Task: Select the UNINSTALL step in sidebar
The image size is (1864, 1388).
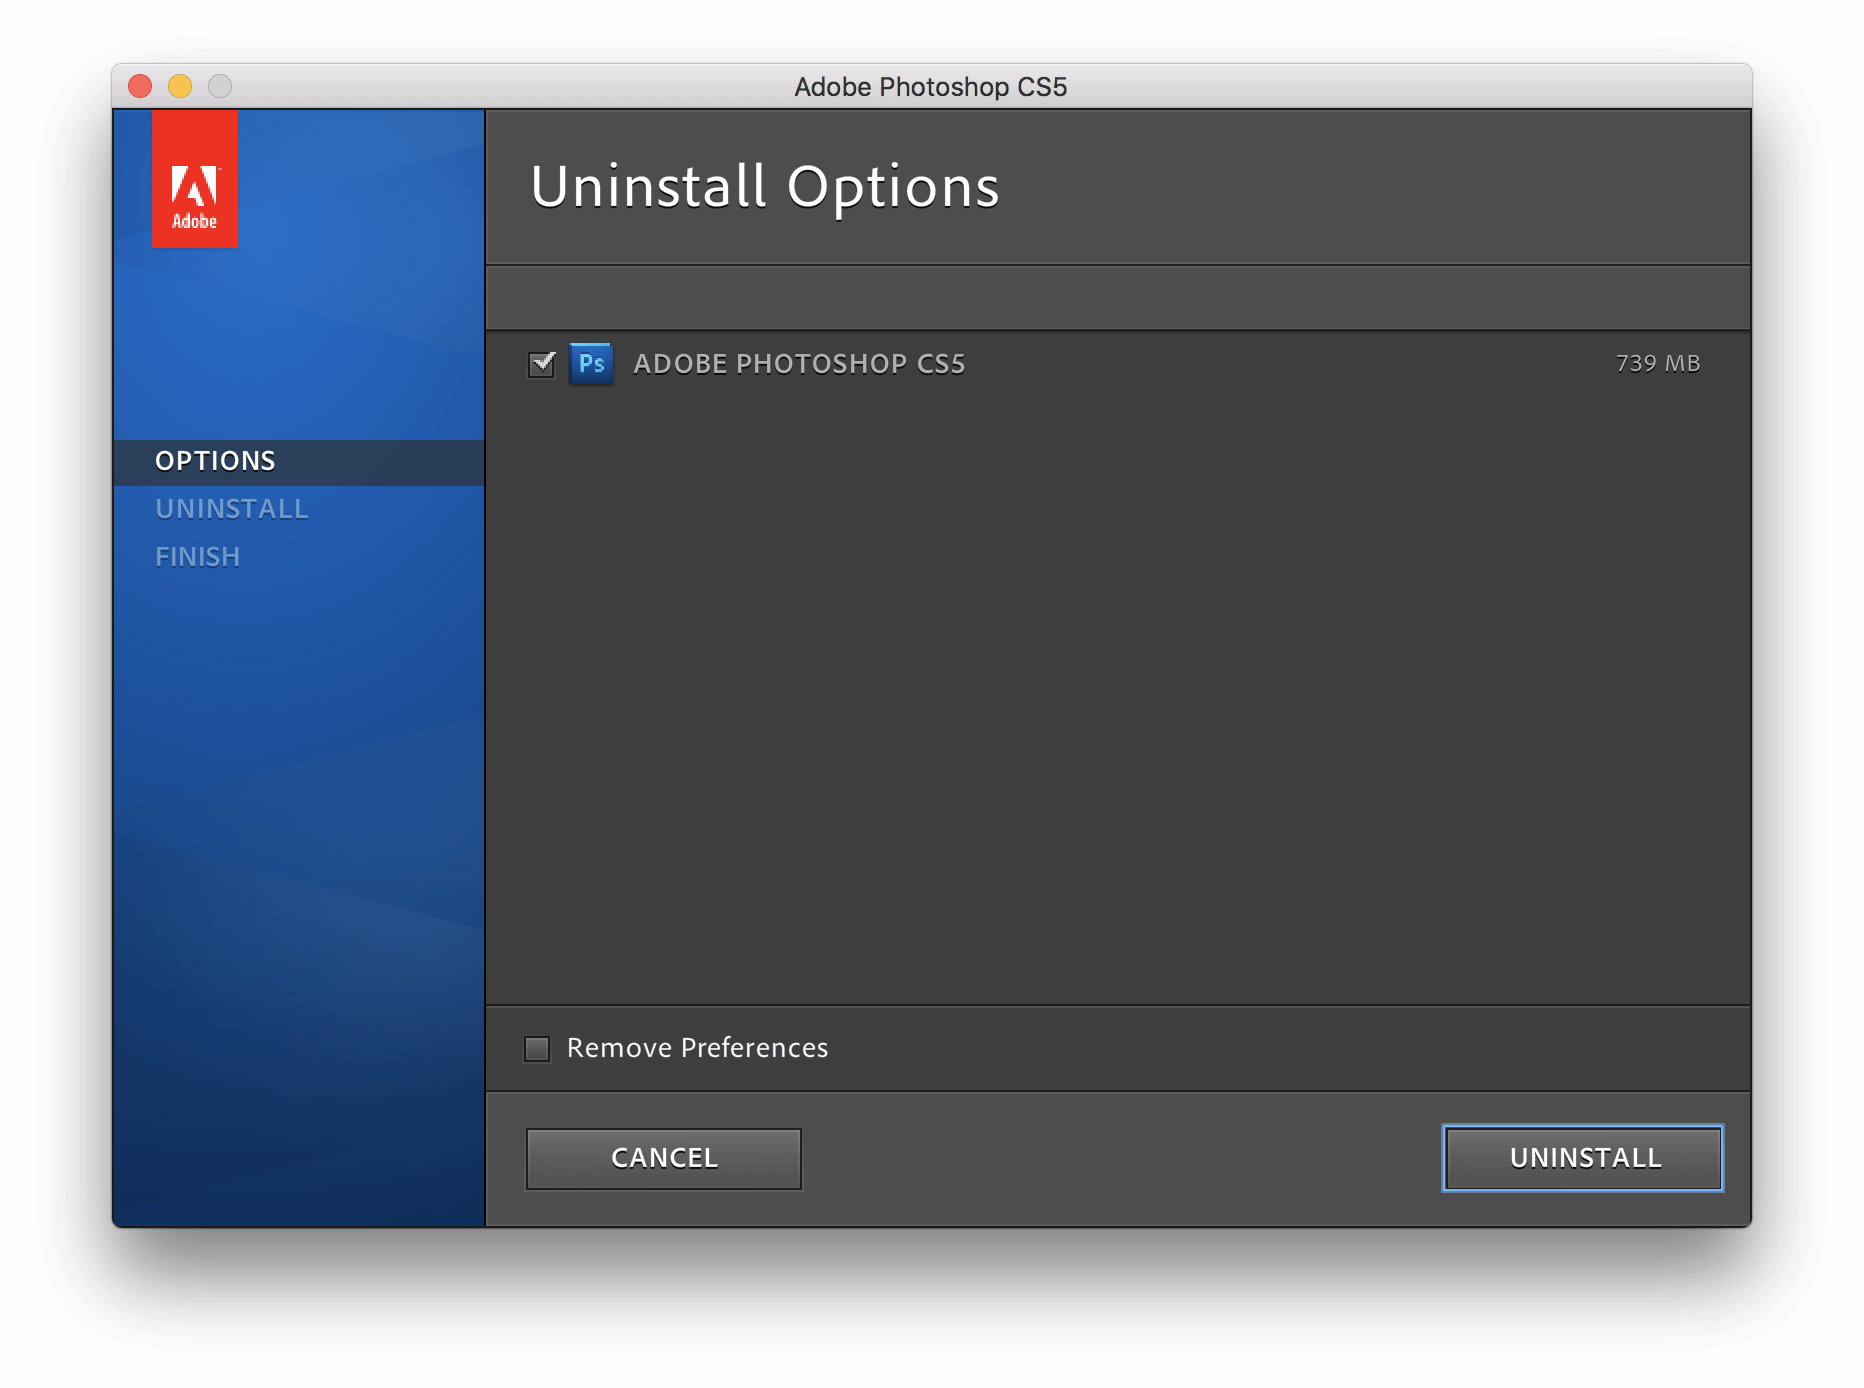Action: click(x=231, y=509)
